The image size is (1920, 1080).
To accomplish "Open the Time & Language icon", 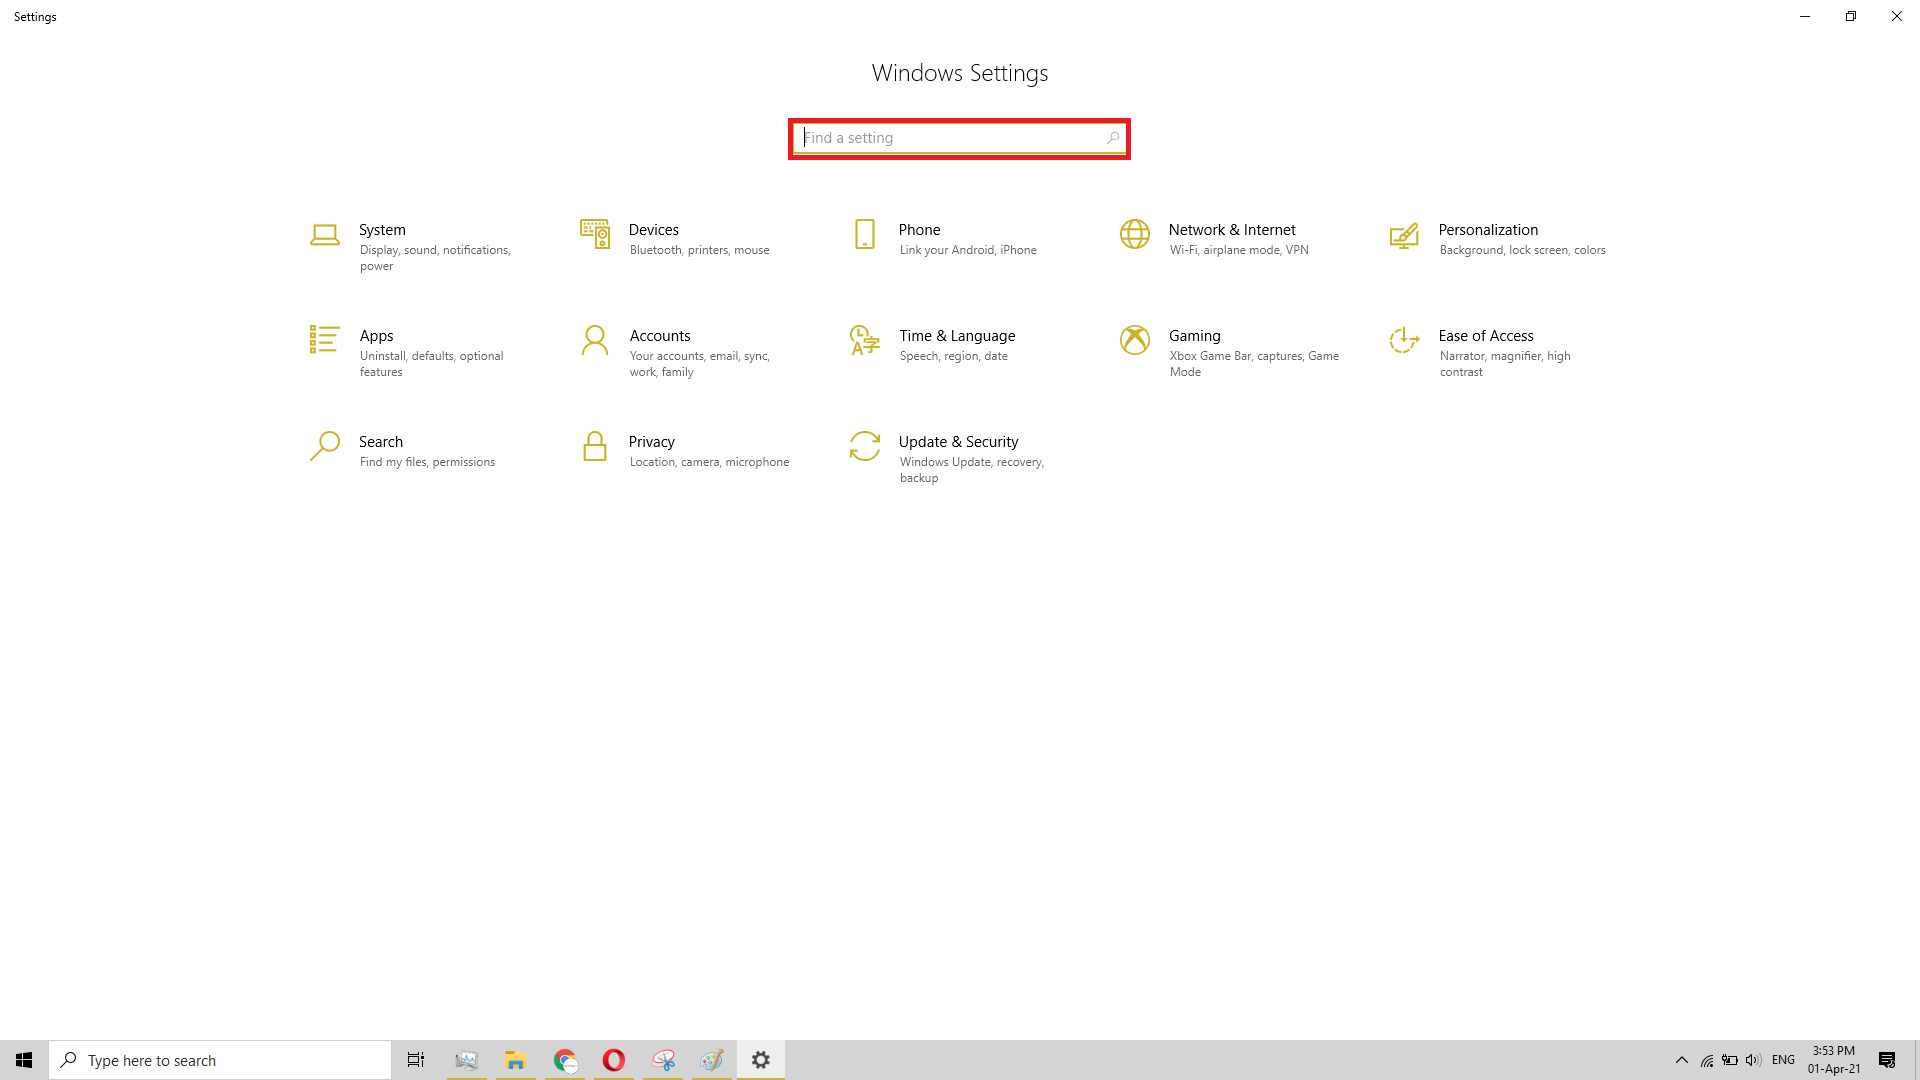I will pos(865,340).
